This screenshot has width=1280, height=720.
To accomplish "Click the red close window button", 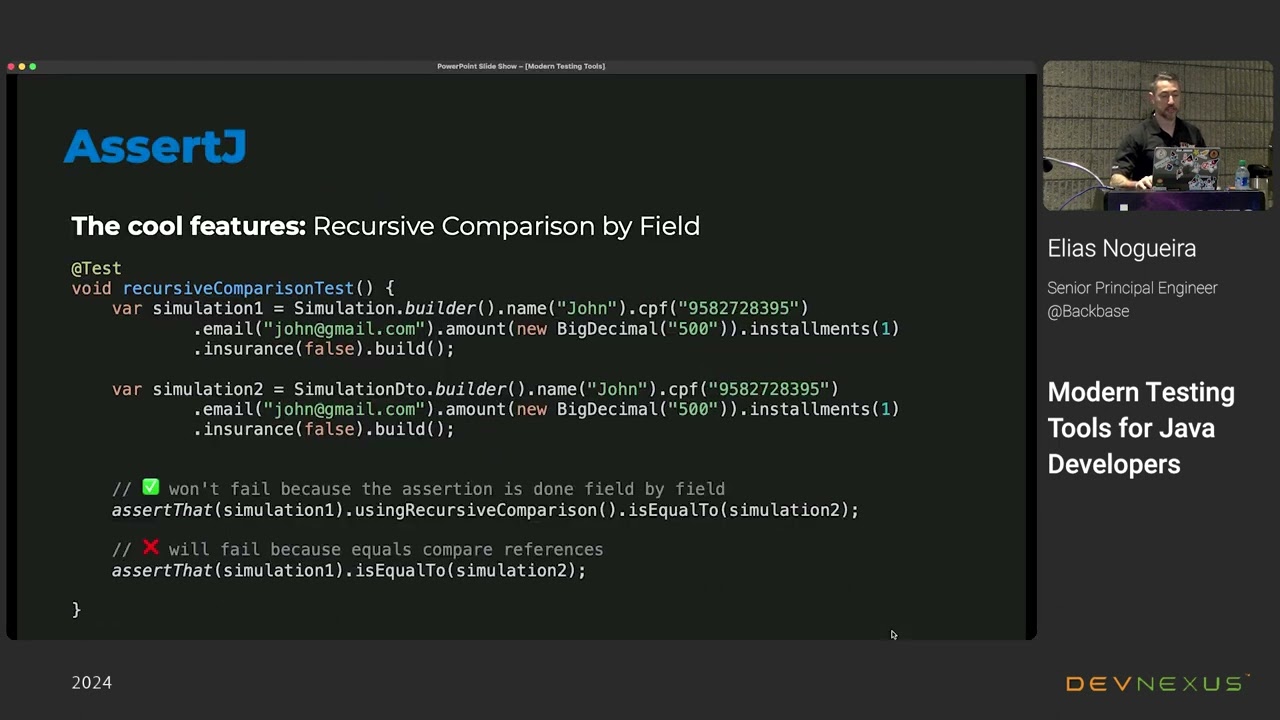I will point(11,66).
